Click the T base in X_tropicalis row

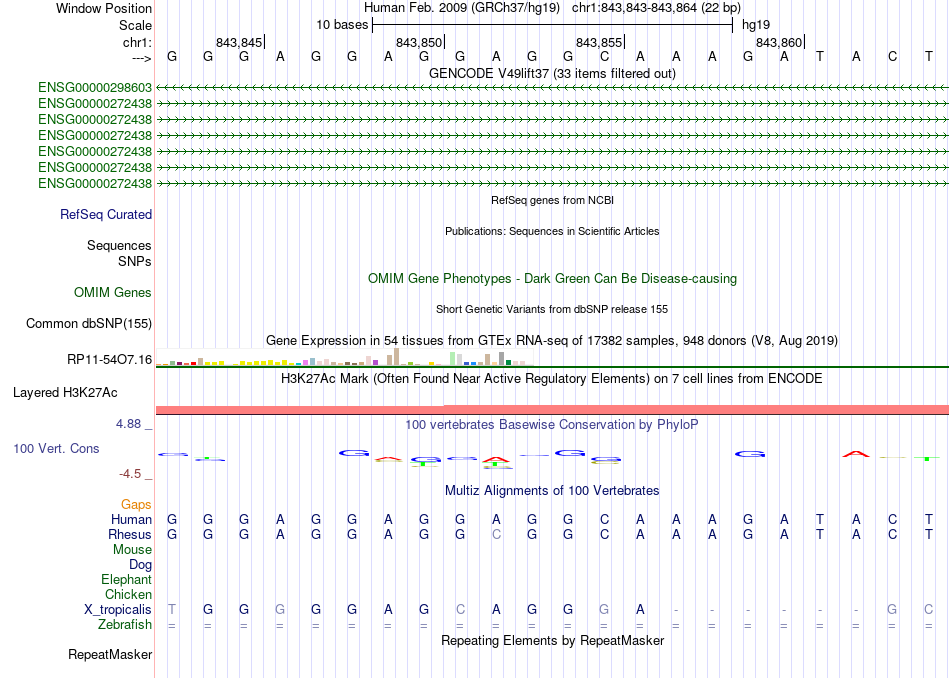click(172, 610)
